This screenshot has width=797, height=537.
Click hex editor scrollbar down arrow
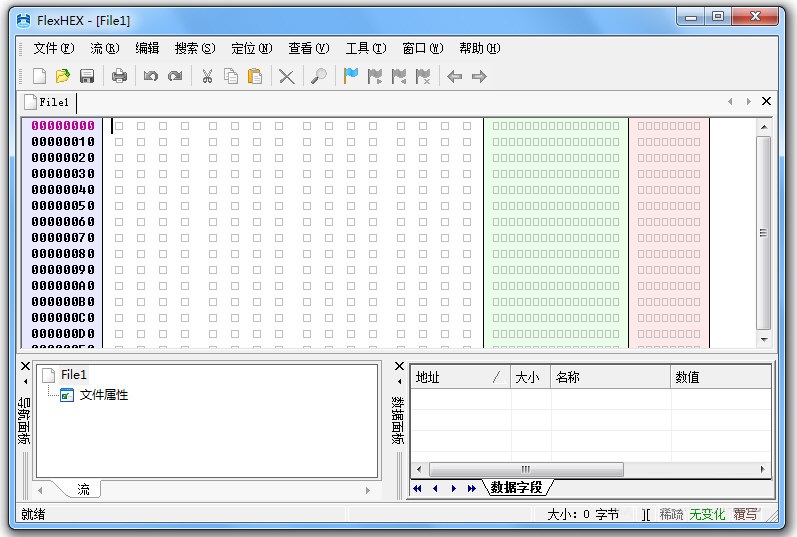point(764,339)
